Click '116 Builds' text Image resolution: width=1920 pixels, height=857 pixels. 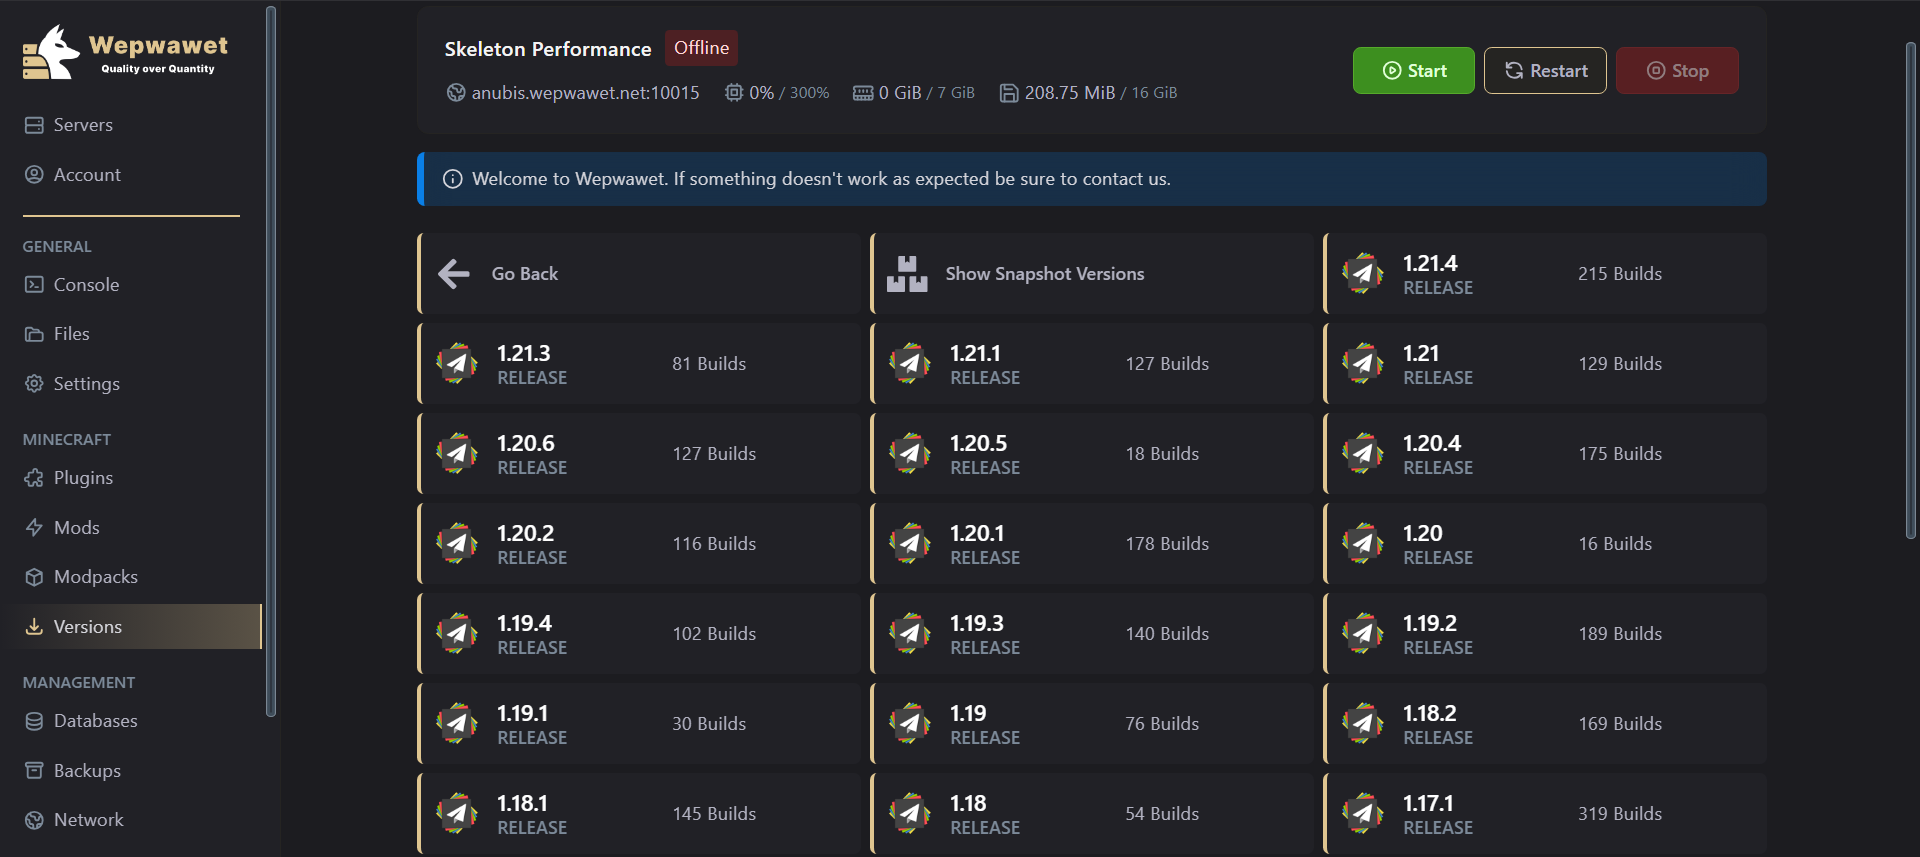pyautogui.click(x=714, y=544)
